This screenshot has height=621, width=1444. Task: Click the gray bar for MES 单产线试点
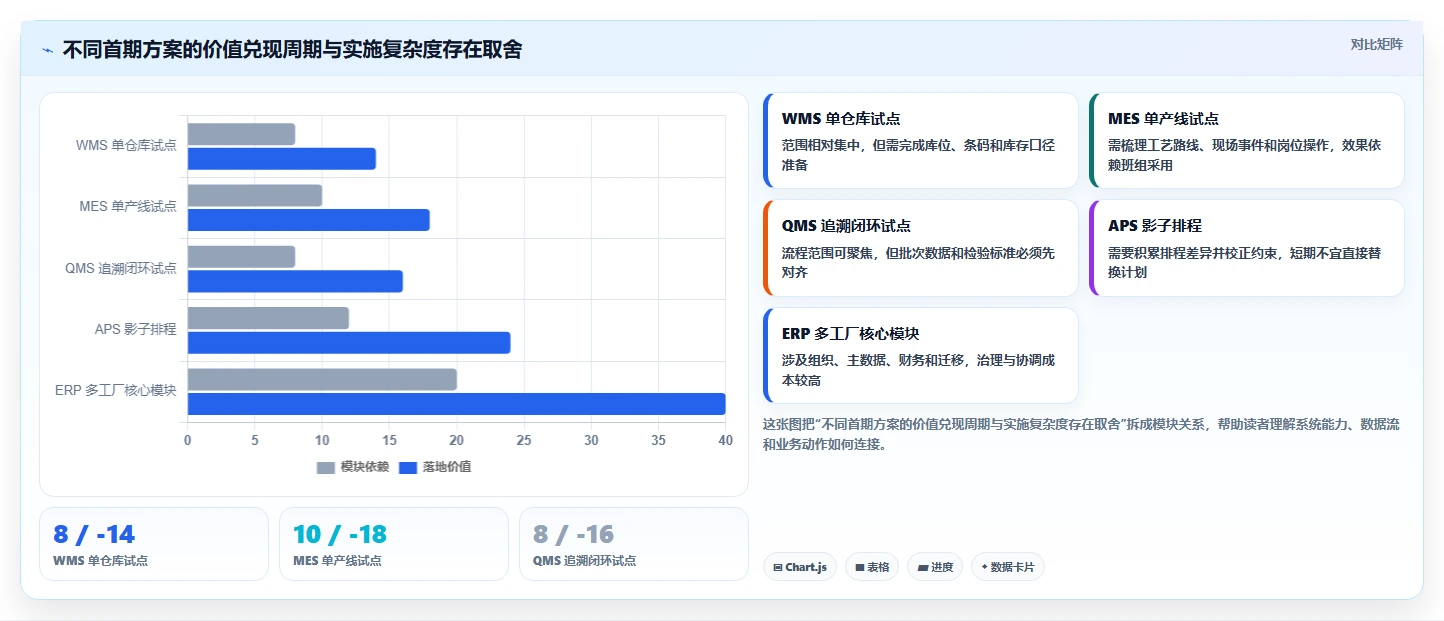[255, 196]
